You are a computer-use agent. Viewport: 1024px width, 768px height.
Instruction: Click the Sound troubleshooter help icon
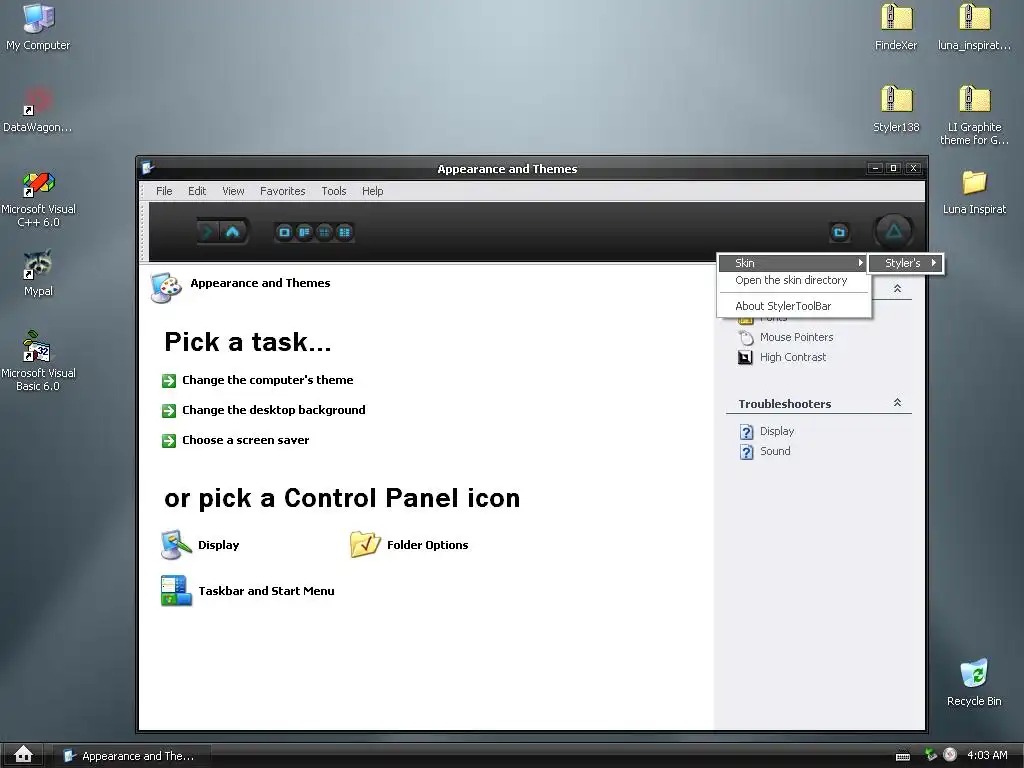pyautogui.click(x=746, y=452)
